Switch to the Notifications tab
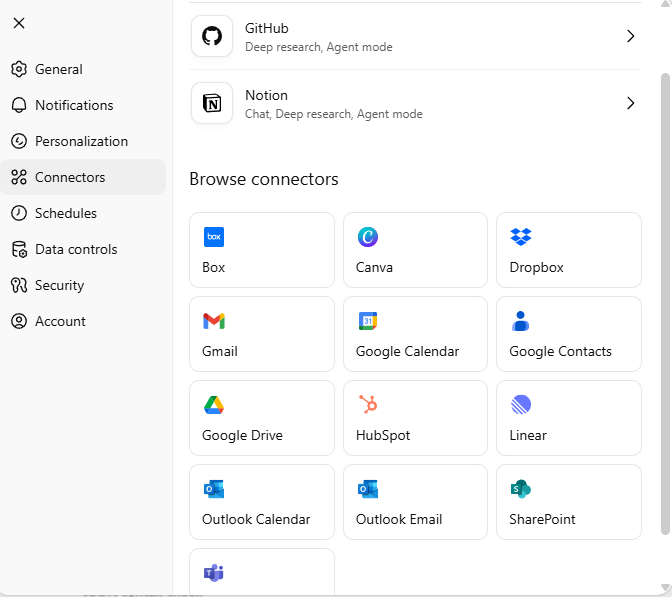Viewport: 672px width, 597px height. click(83, 105)
